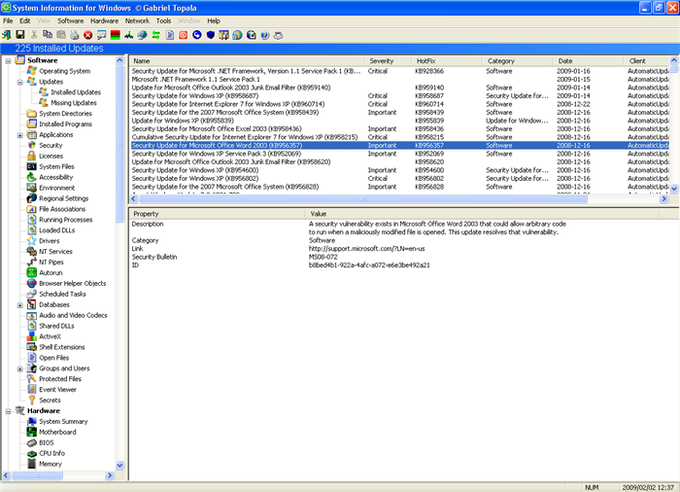The image size is (680, 492).
Task: Click updates list scroll-right arrow
Action: [x=664, y=199]
